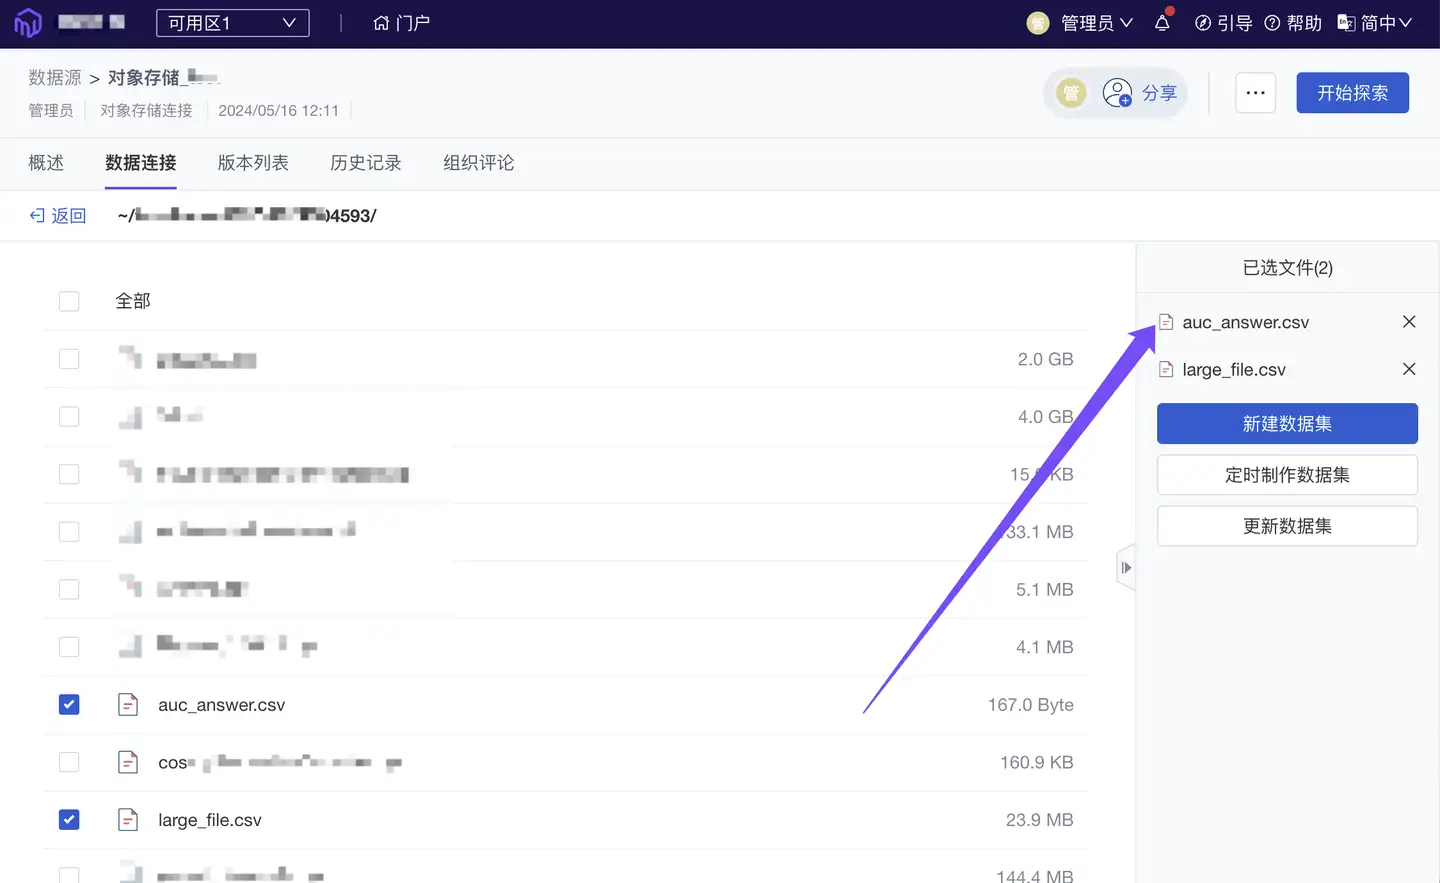
Task: Click the 返回 back link
Action: (x=57, y=215)
